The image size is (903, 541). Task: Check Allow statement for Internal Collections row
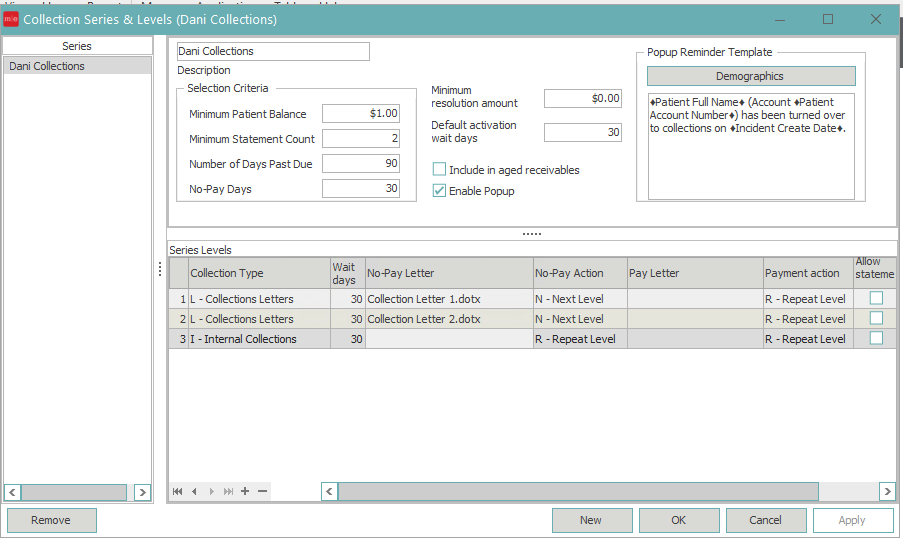click(x=876, y=339)
